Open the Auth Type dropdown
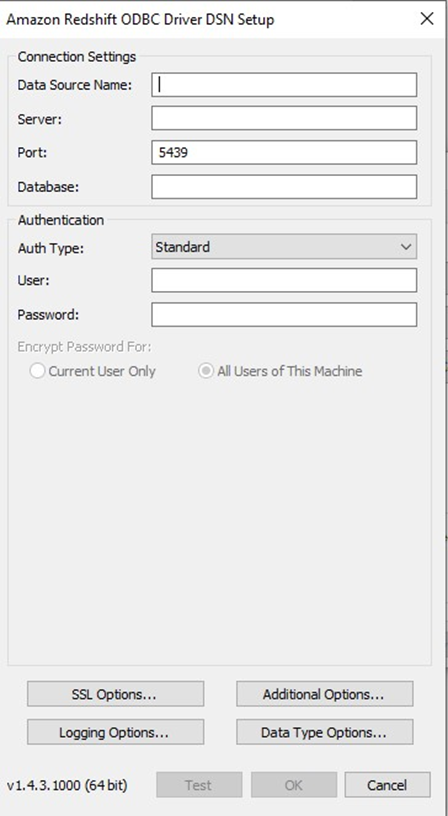This screenshot has height=816, width=448. (284, 247)
